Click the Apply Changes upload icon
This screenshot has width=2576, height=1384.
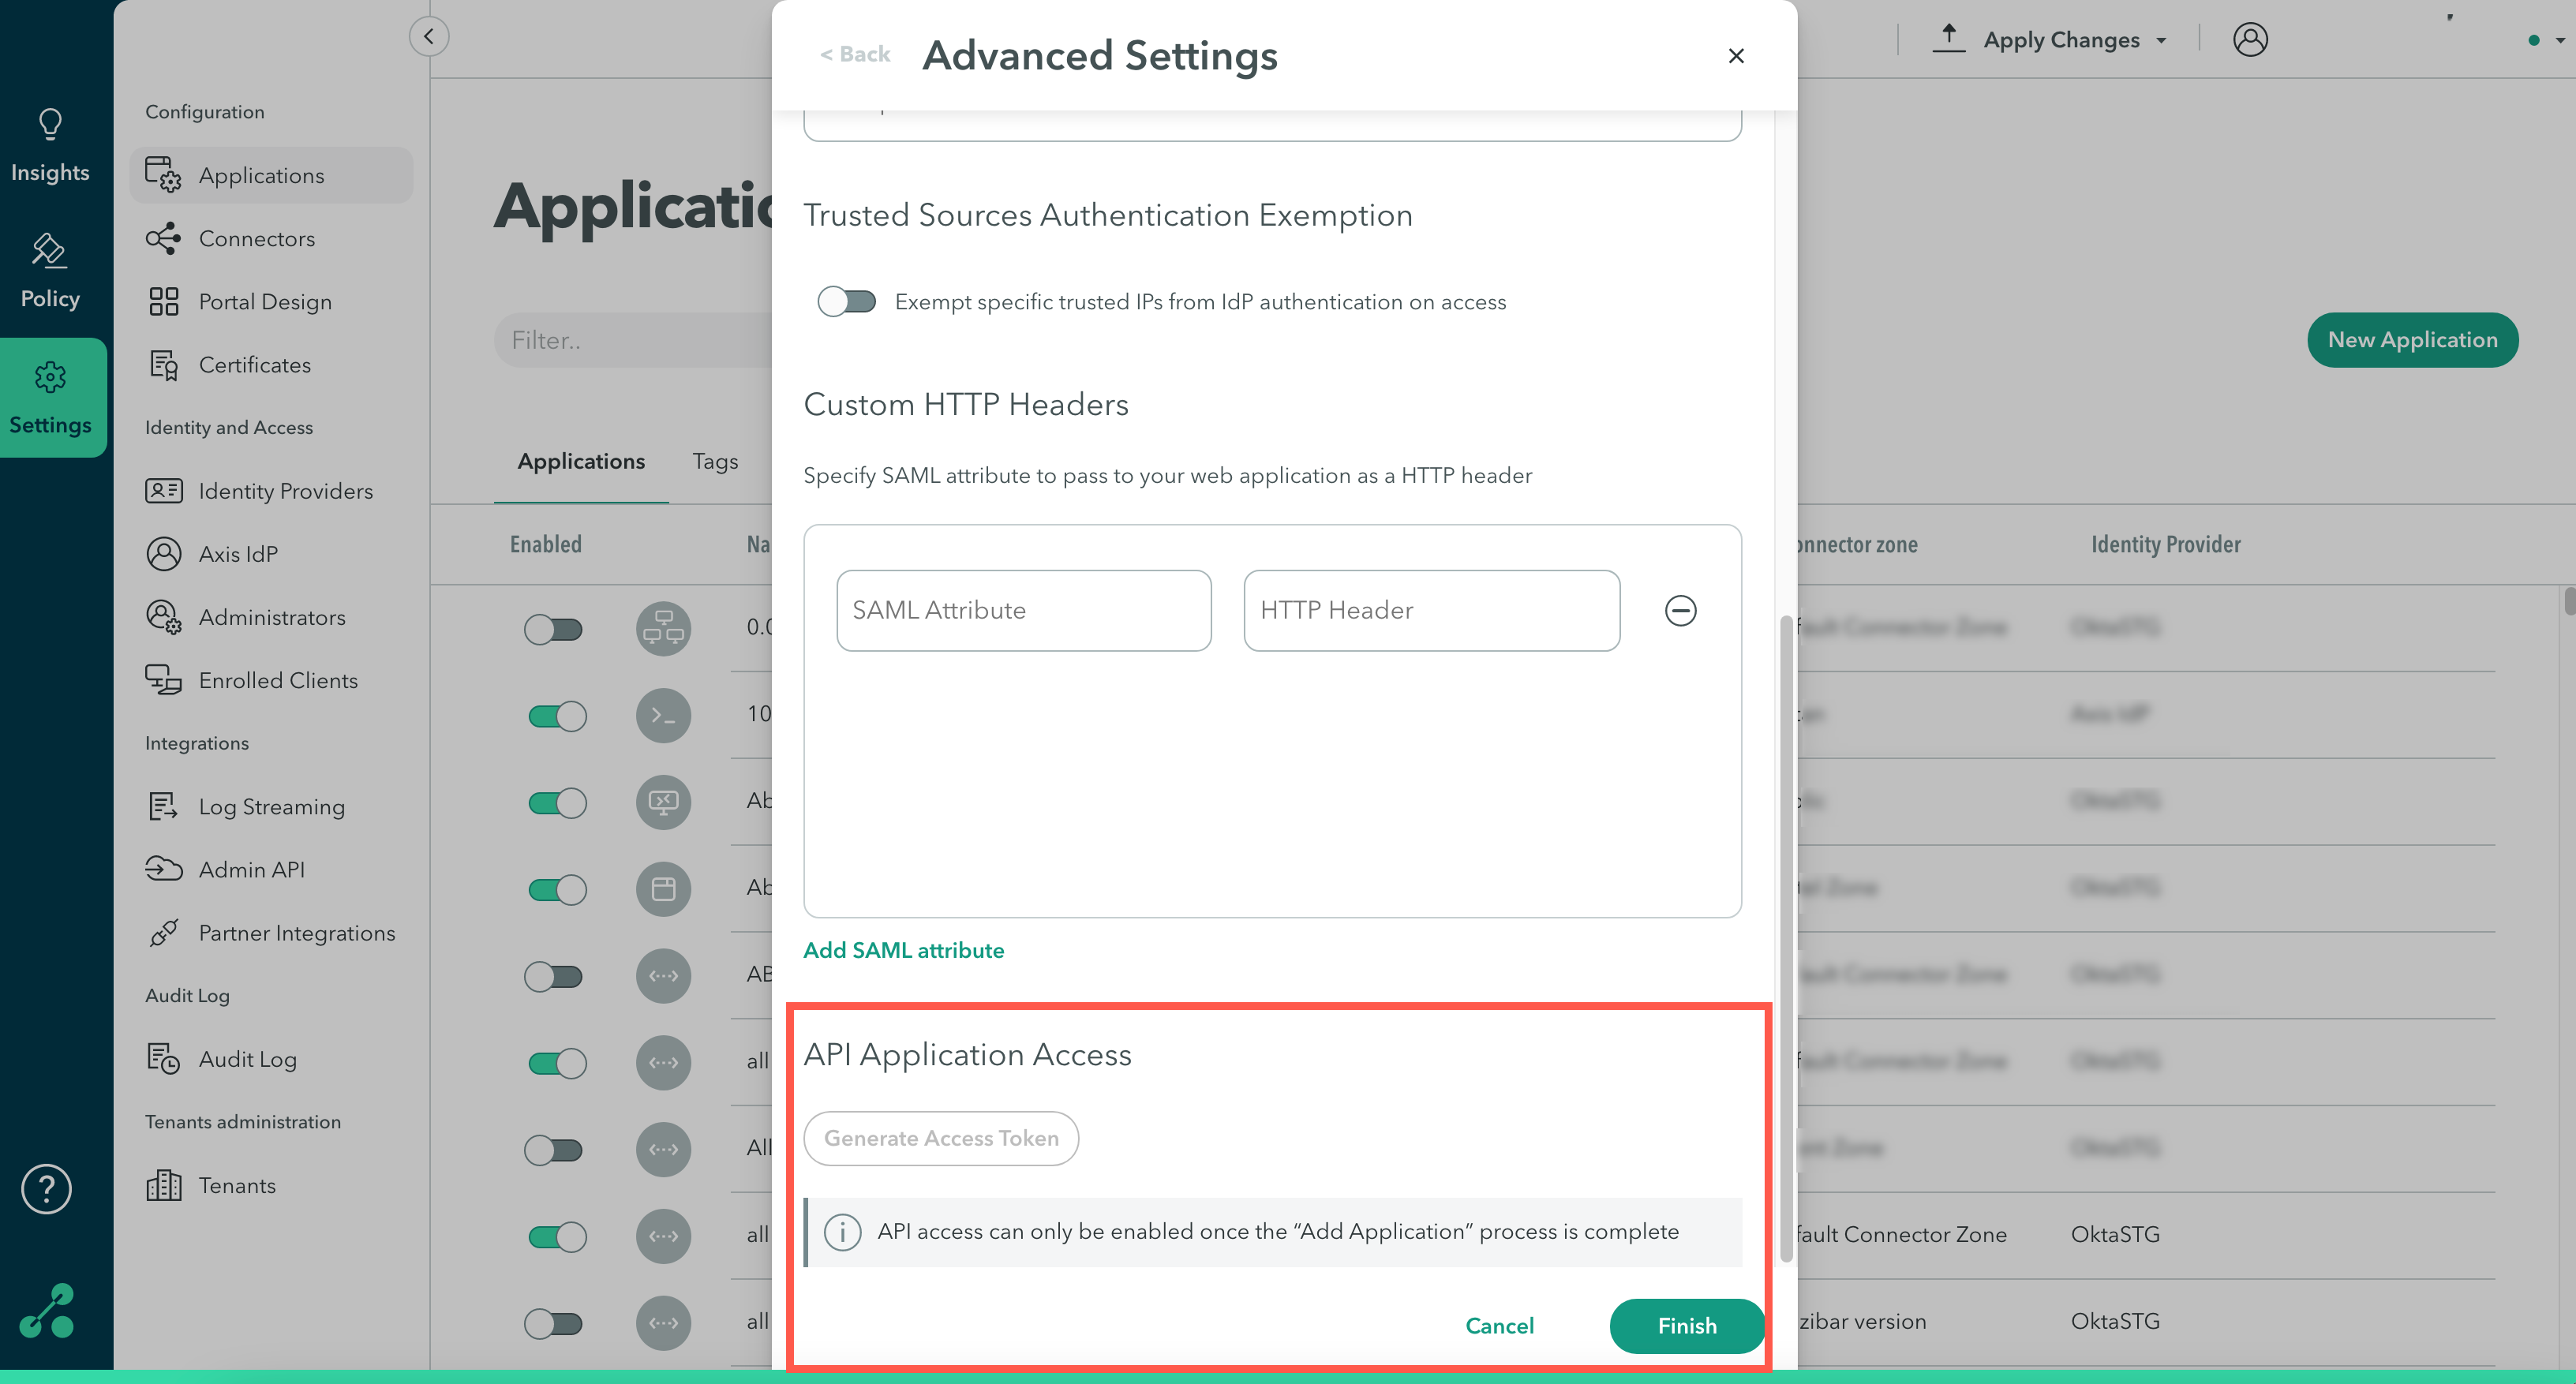tap(1949, 38)
